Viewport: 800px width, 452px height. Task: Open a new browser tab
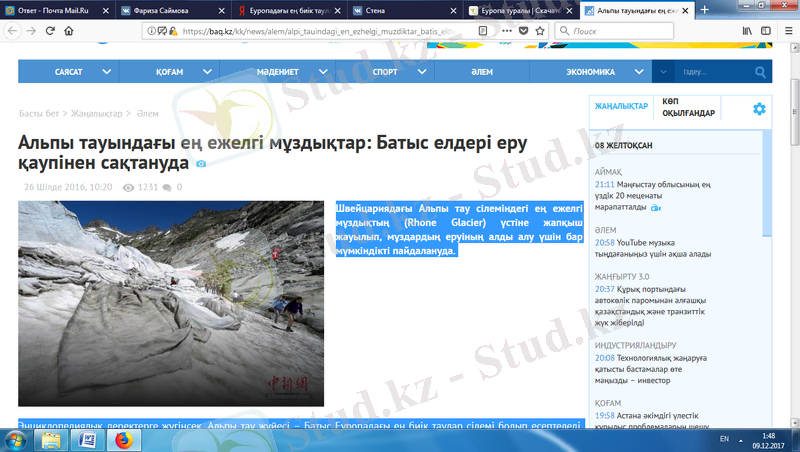point(705,10)
